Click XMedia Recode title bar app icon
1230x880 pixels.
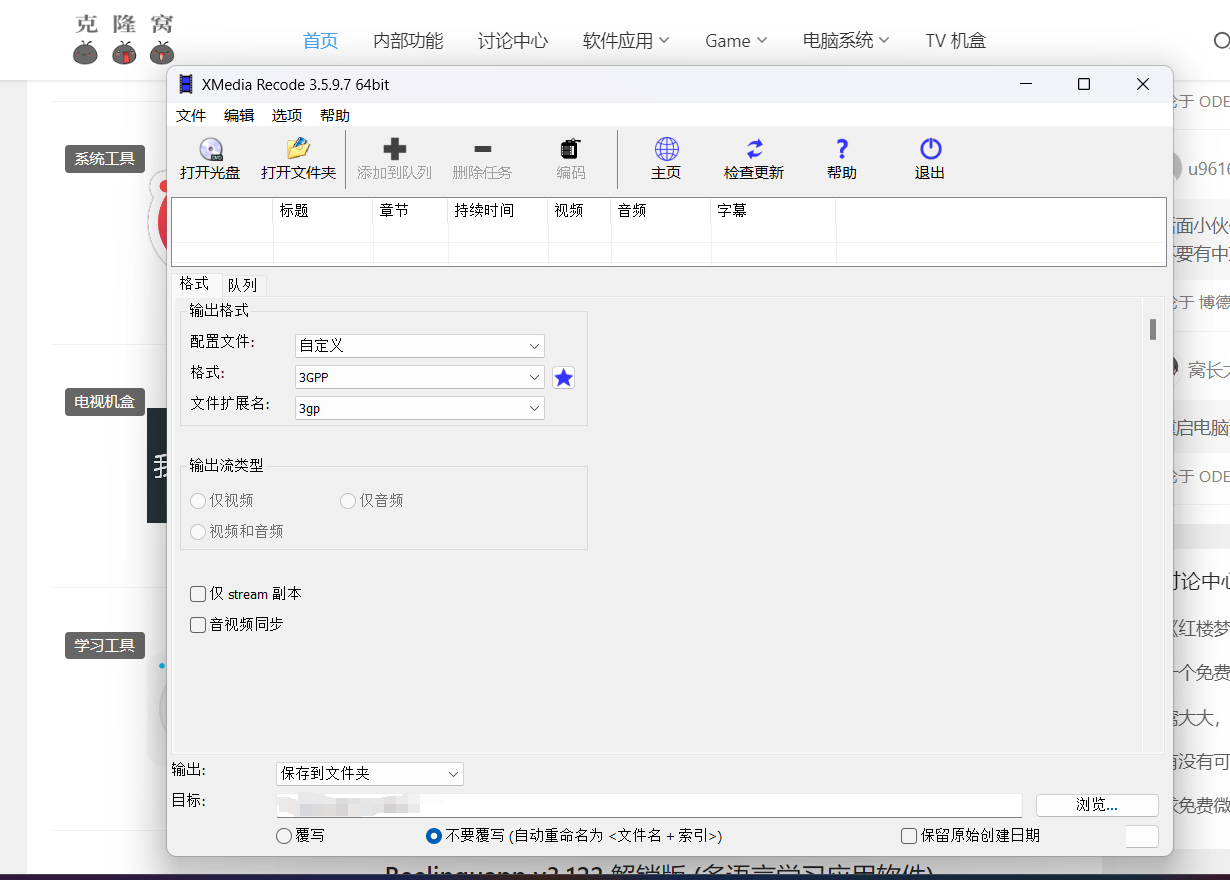(185, 84)
